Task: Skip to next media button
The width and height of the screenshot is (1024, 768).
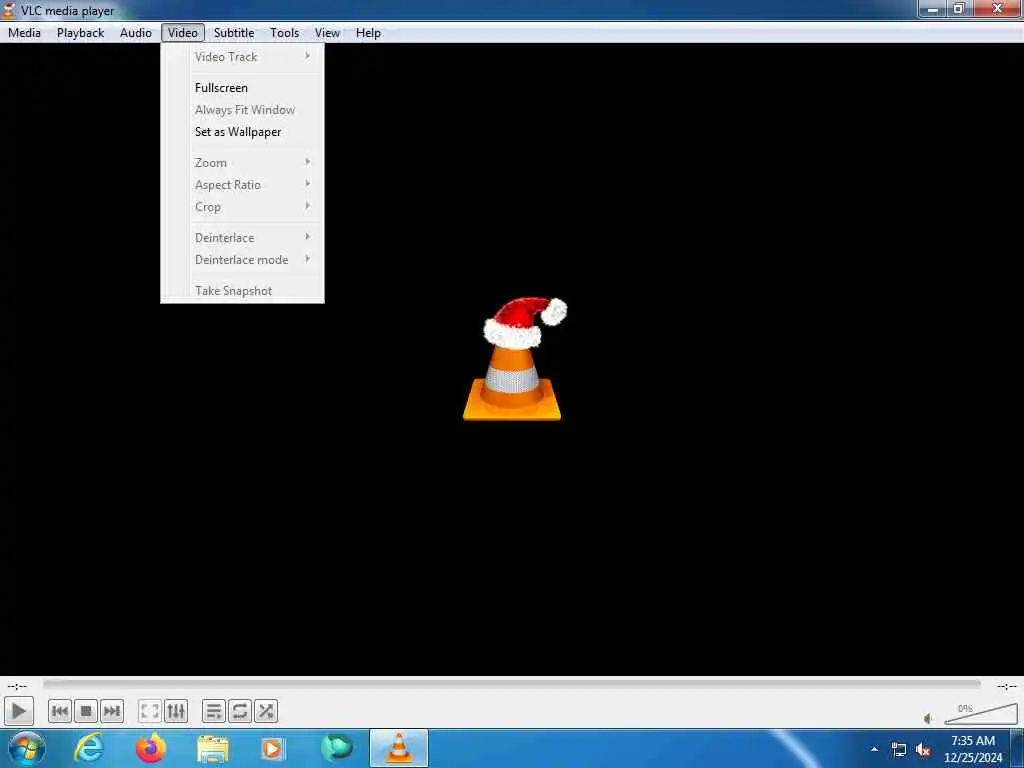Action: click(112, 711)
